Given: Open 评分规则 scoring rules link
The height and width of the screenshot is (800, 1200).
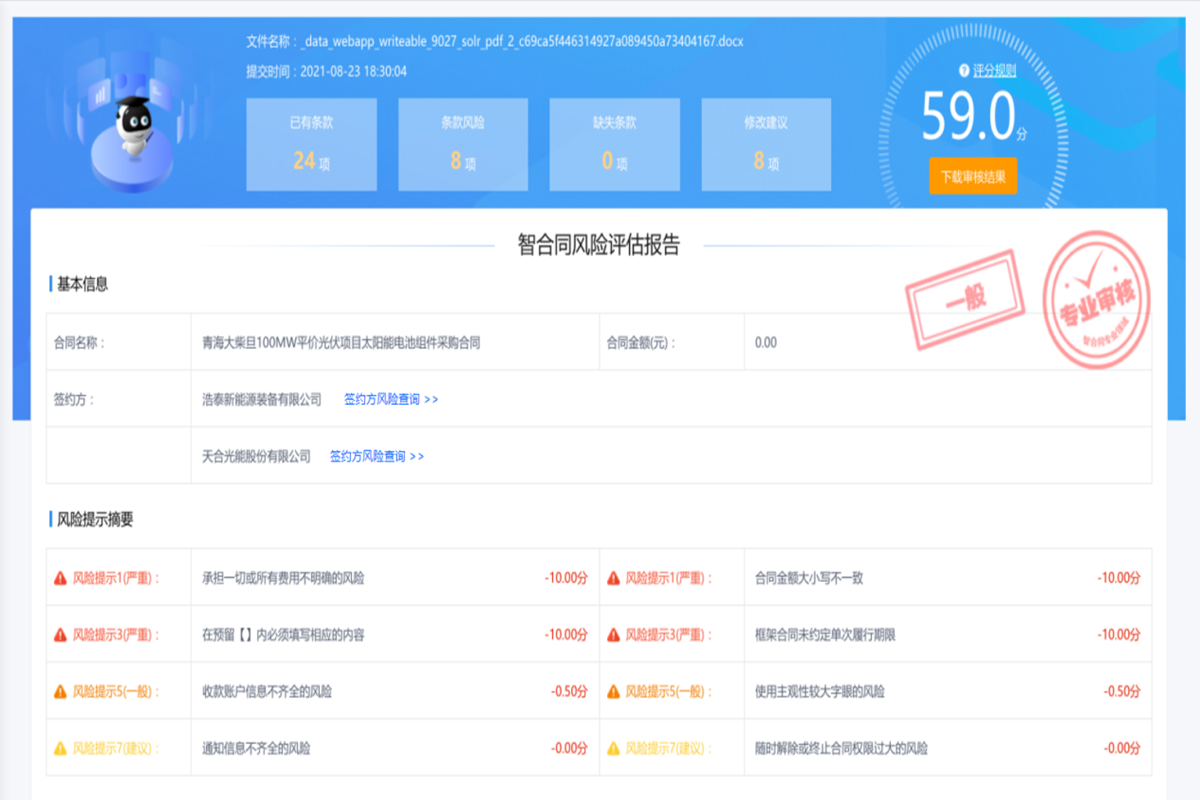Looking at the screenshot, I should click(994, 70).
